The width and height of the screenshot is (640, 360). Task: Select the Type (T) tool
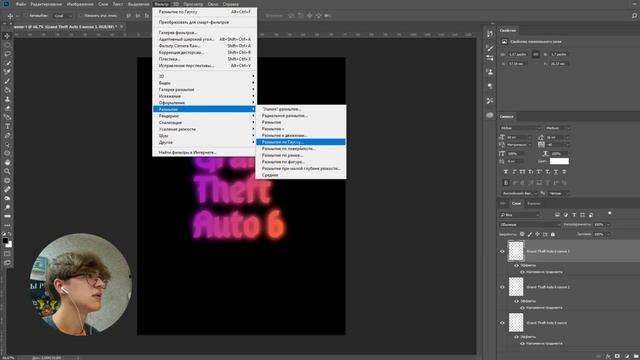tap(7, 126)
